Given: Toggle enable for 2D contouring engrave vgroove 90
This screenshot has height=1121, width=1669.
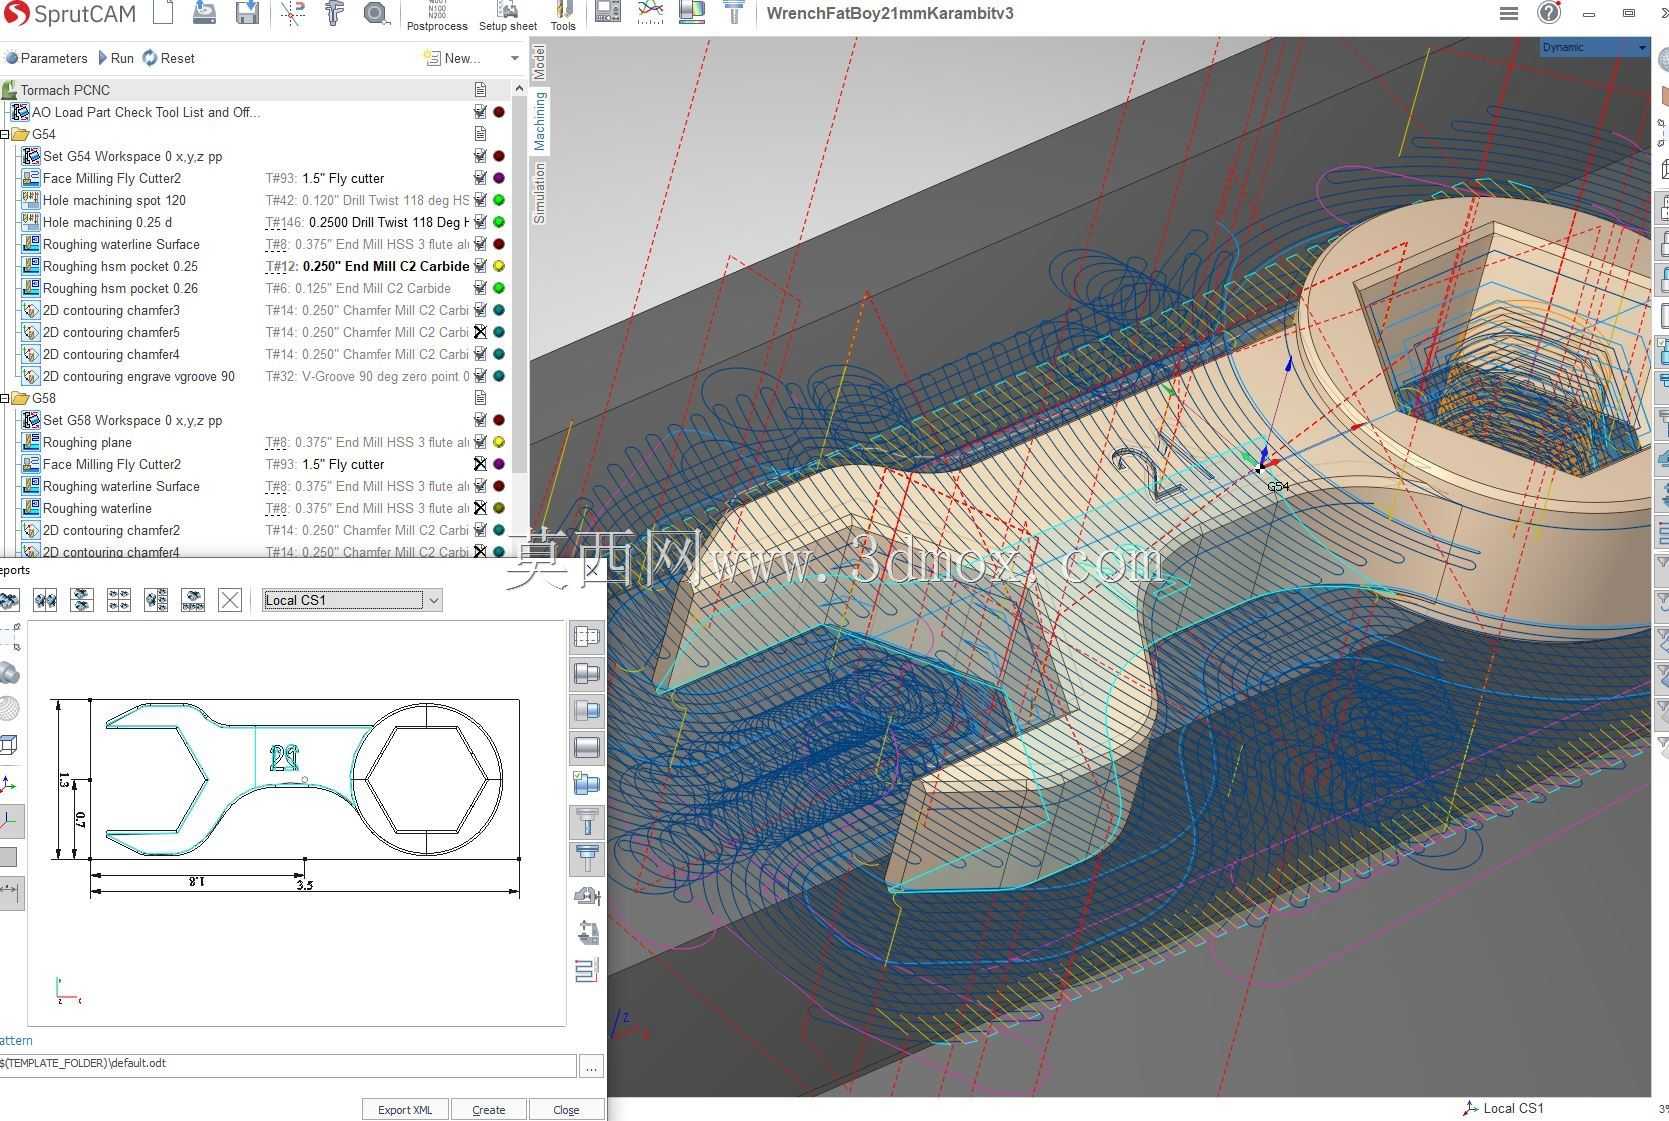Looking at the screenshot, I should (480, 376).
